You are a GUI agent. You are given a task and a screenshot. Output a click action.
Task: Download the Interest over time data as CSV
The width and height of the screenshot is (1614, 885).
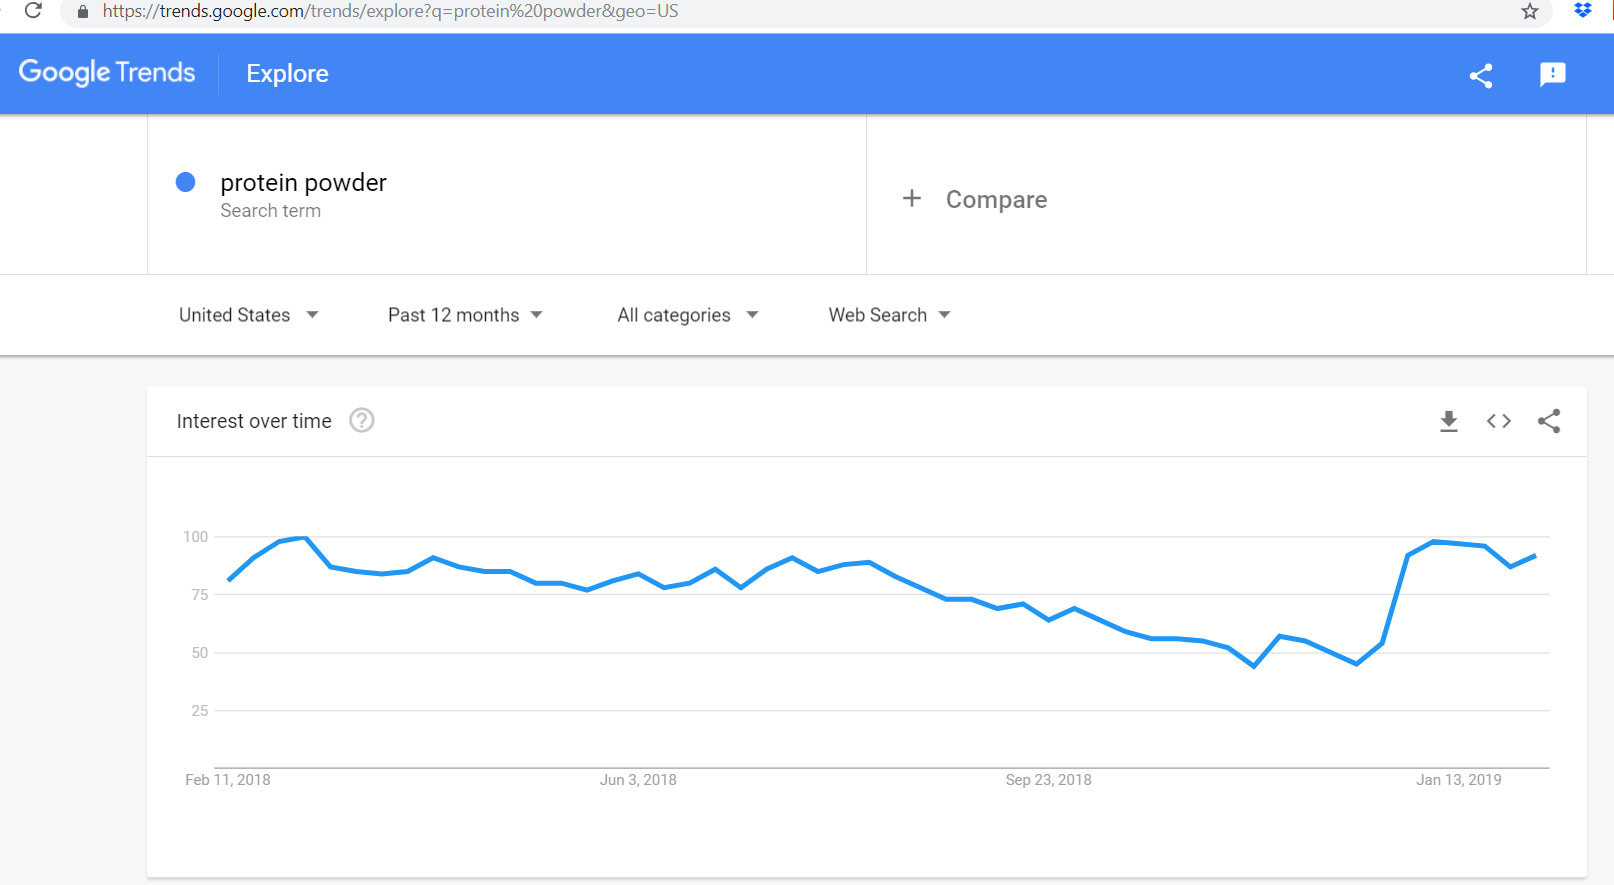(1448, 421)
